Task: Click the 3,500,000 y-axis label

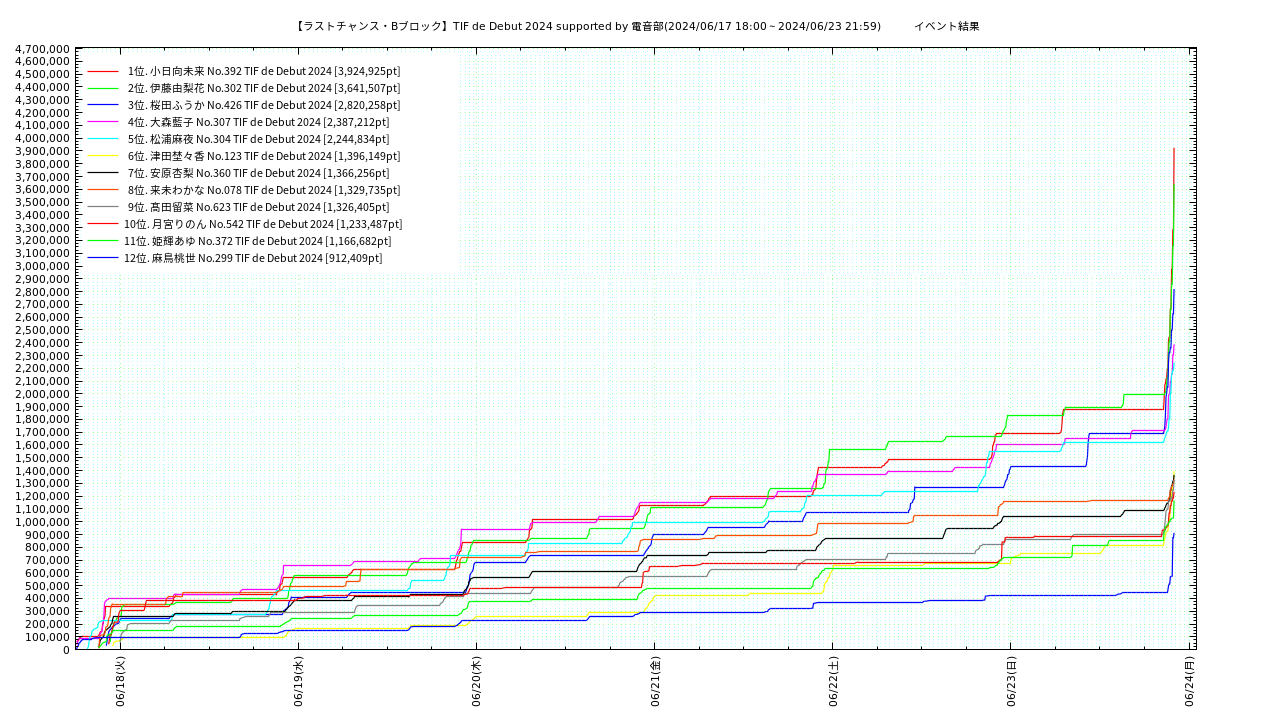Action: point(42,203)
